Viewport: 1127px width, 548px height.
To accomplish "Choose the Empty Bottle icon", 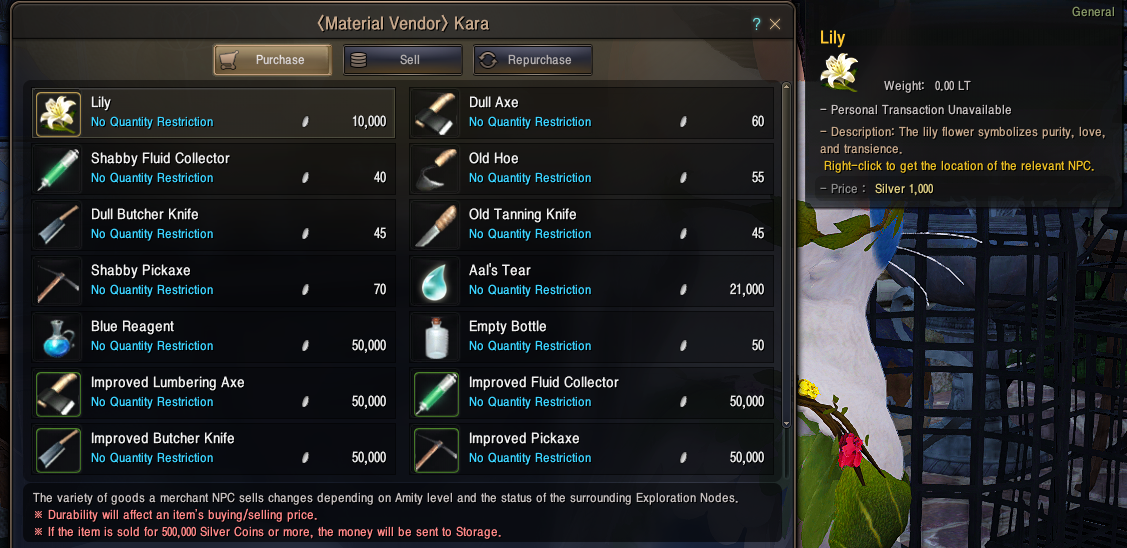I will click(436, 337).
